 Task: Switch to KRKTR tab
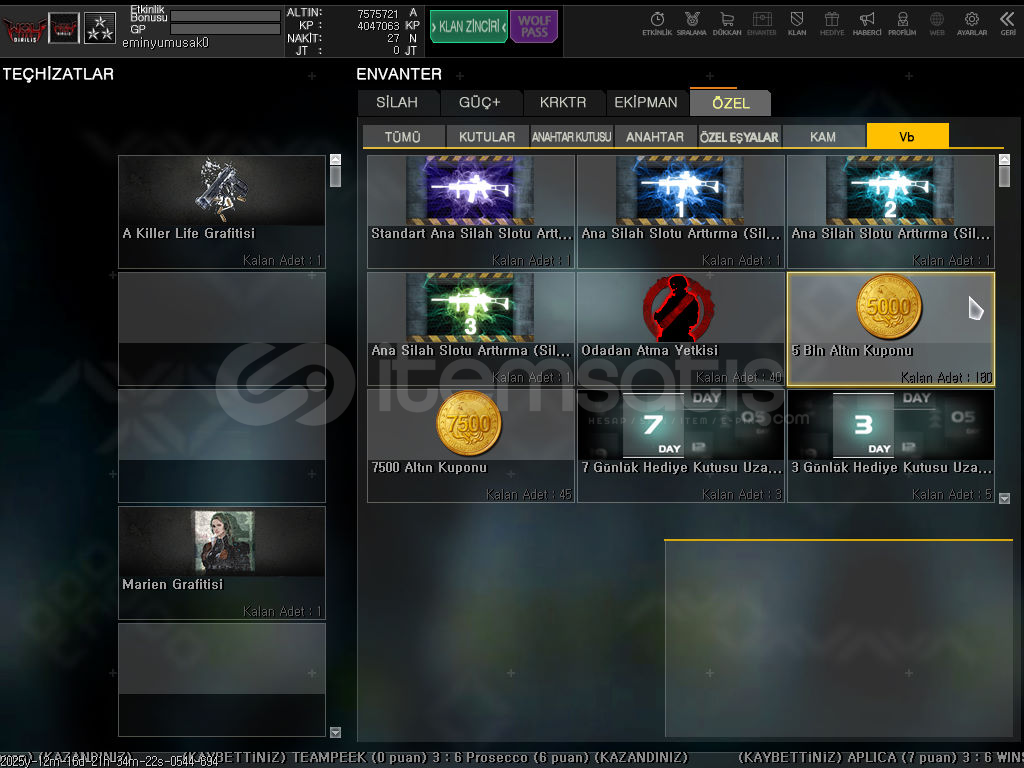coord(563,103)
